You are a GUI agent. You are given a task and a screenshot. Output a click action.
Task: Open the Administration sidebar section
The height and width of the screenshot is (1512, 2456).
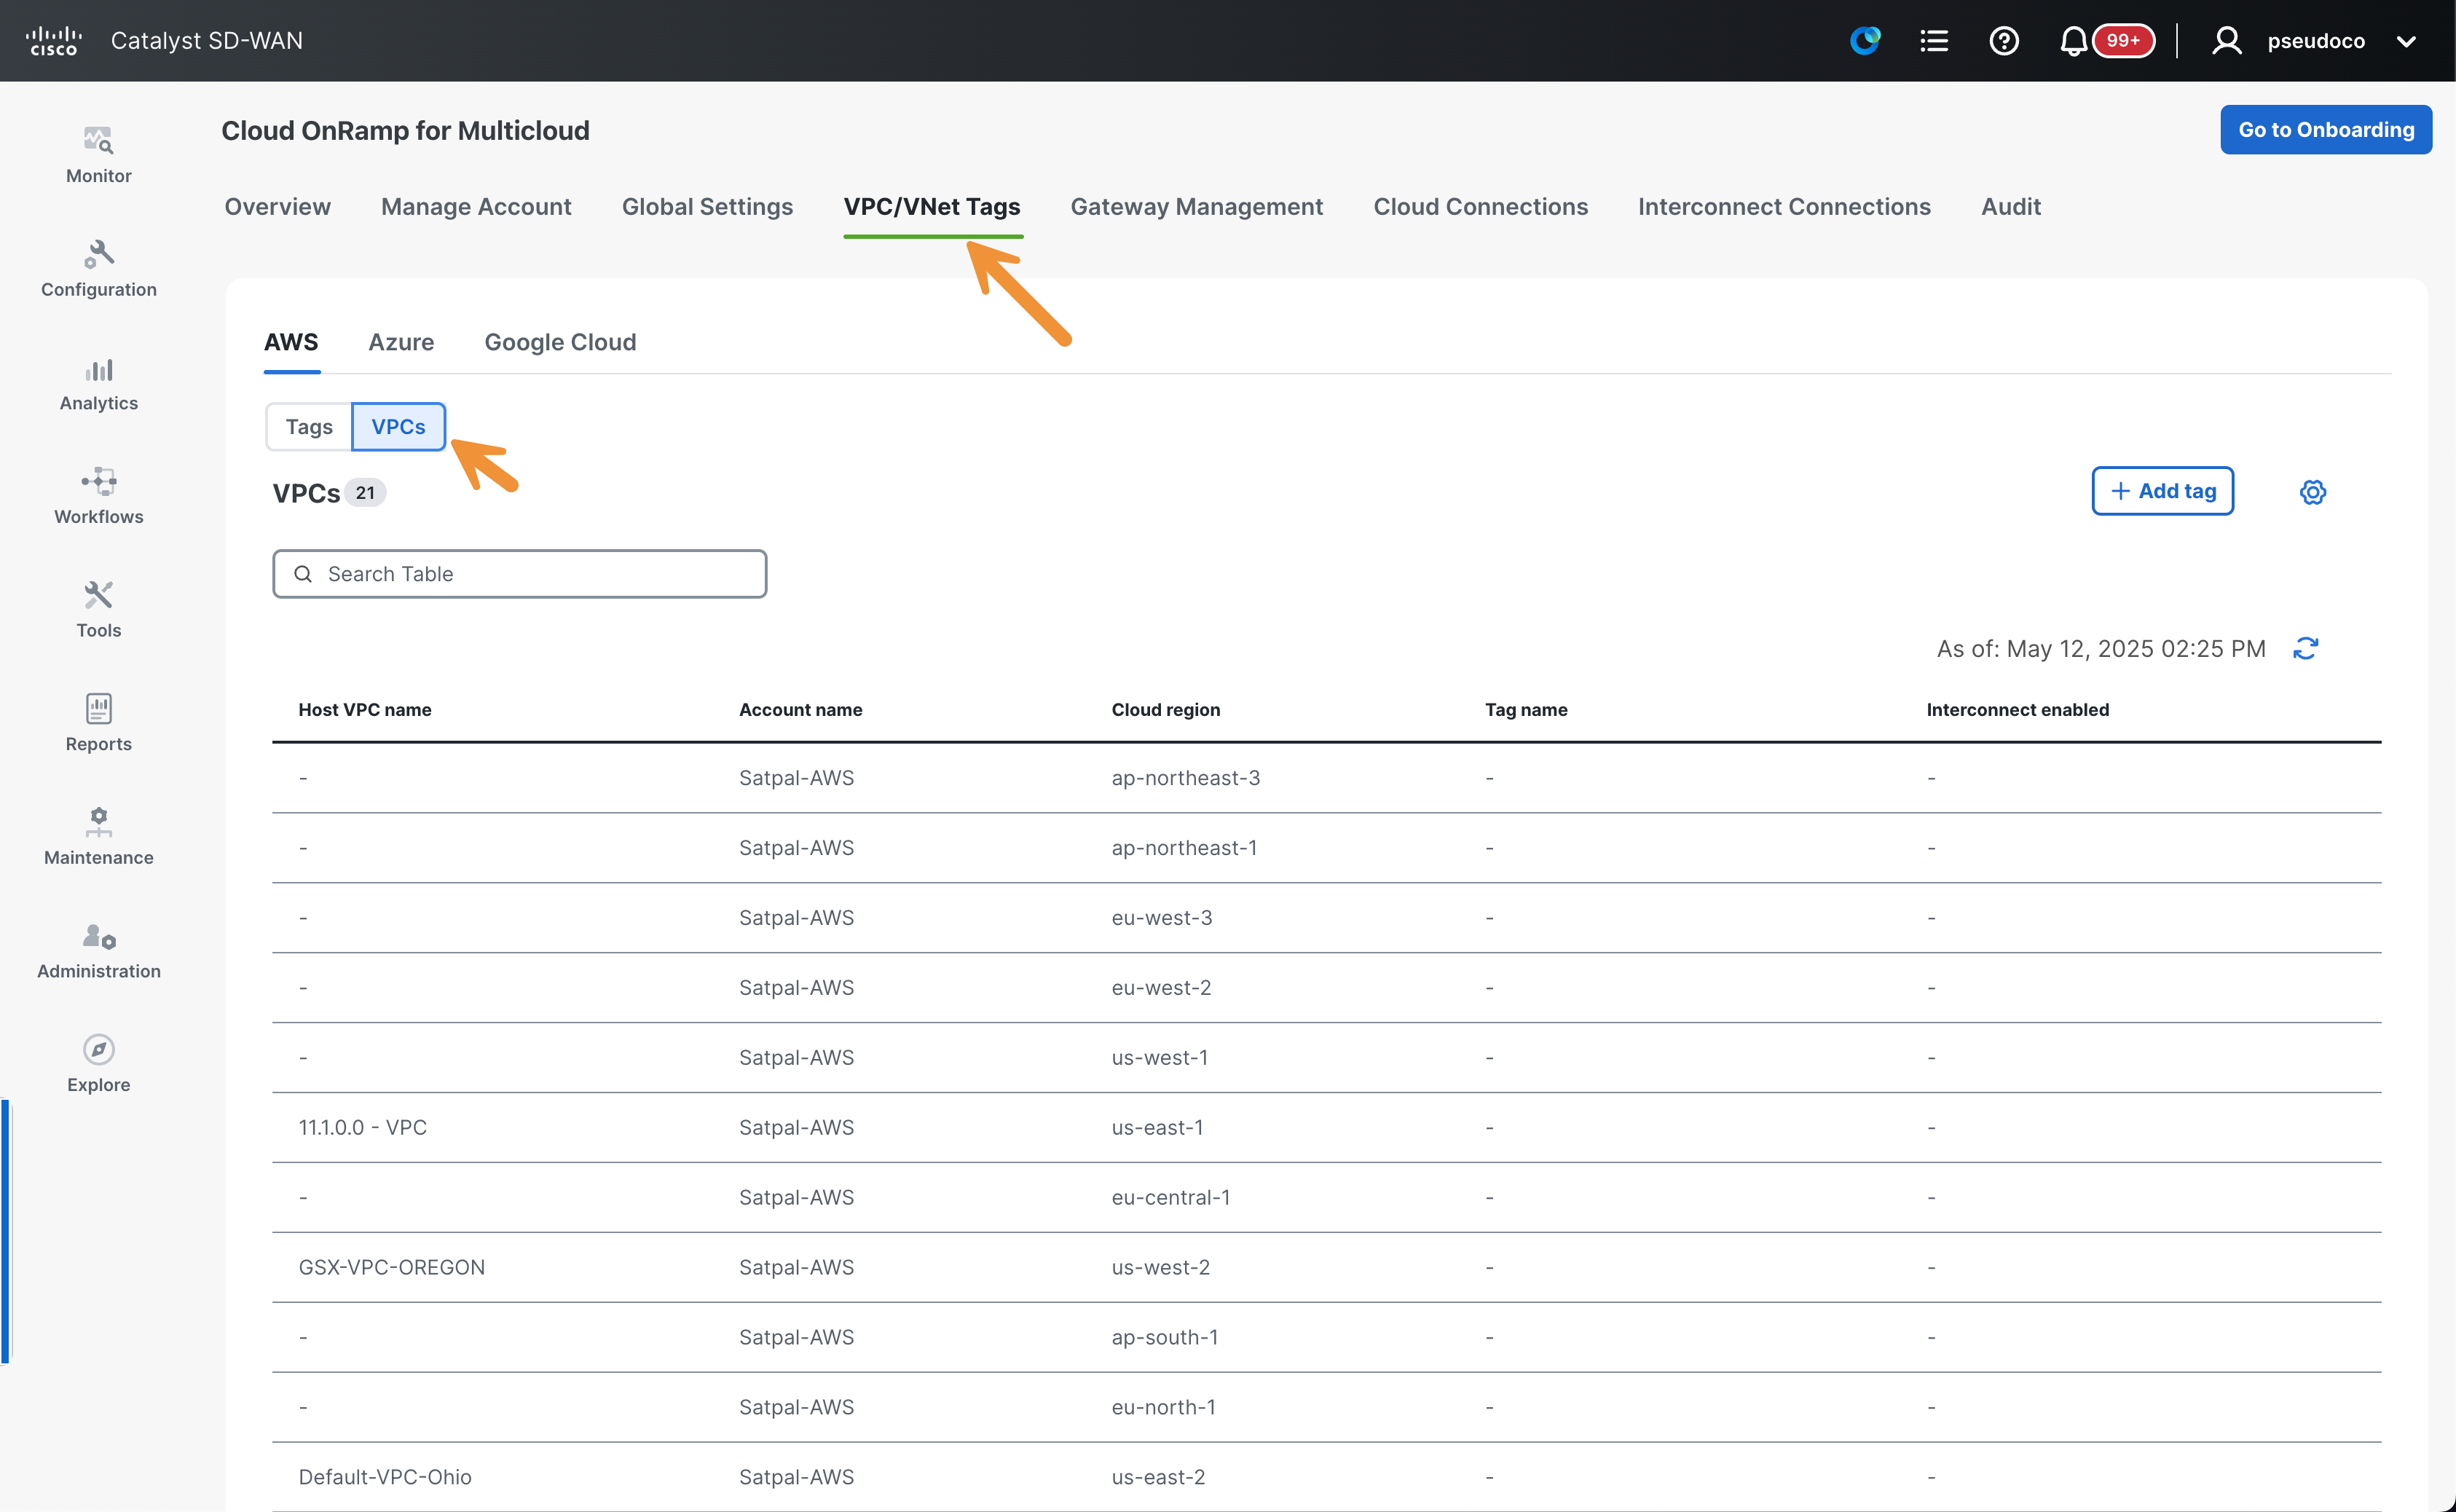tap(98, 951)
